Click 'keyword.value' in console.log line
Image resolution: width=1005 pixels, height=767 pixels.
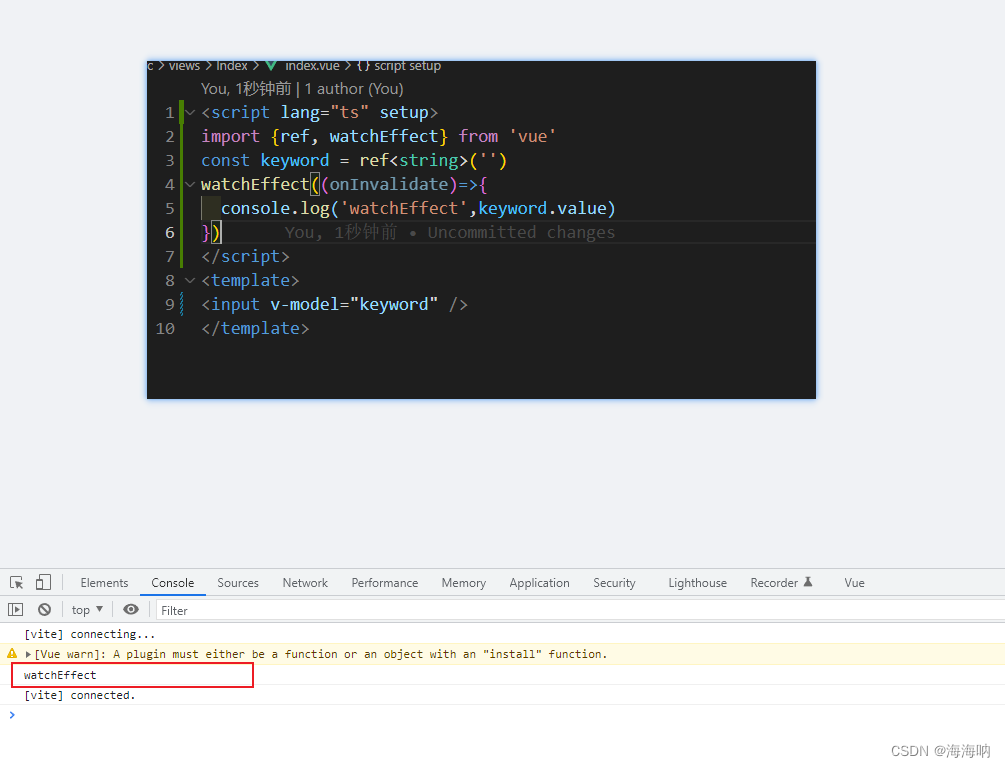click(x=542, y=209)
